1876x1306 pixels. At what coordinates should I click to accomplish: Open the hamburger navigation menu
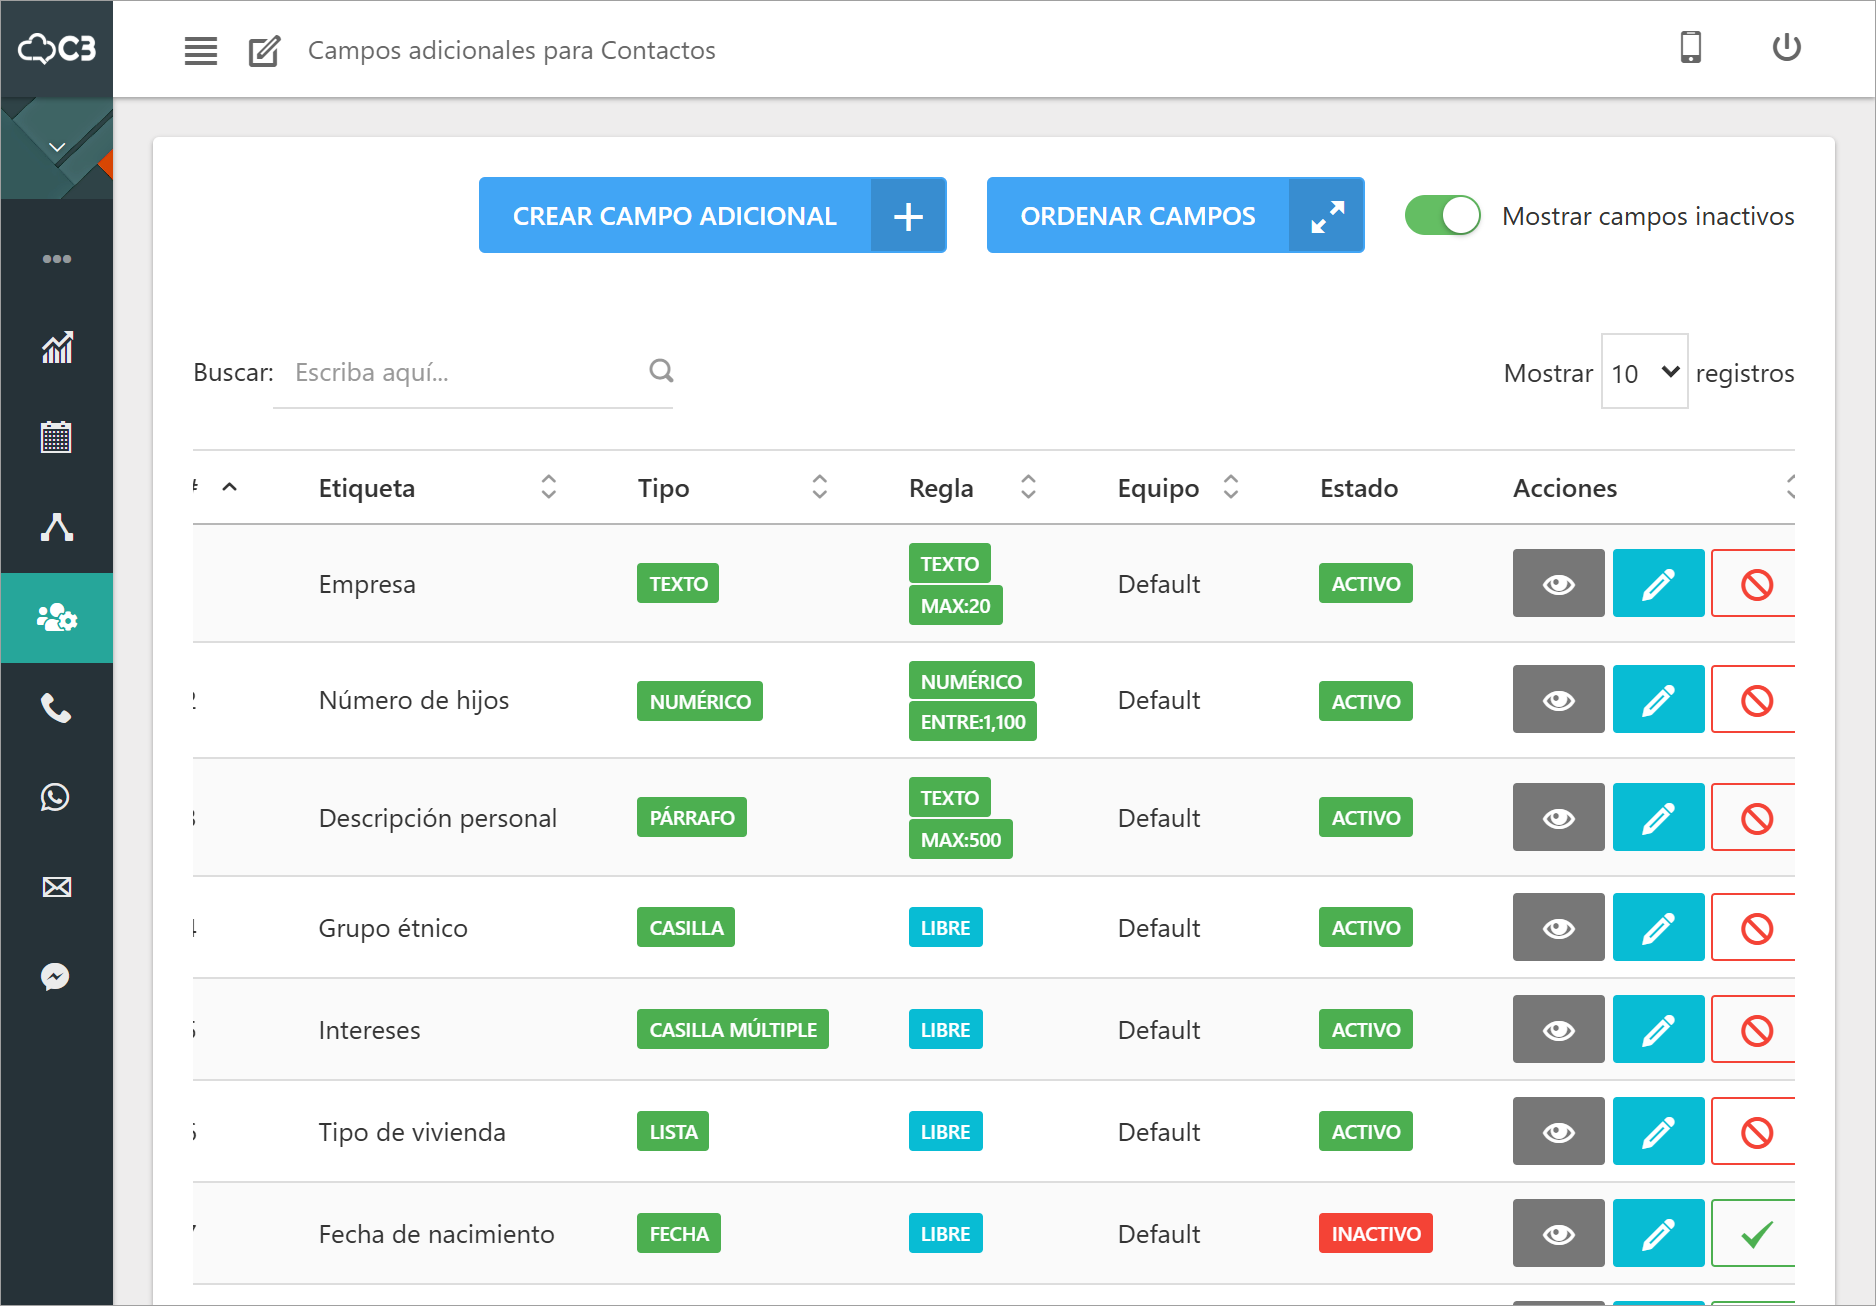pyautogui.click(x=200, y=49)
